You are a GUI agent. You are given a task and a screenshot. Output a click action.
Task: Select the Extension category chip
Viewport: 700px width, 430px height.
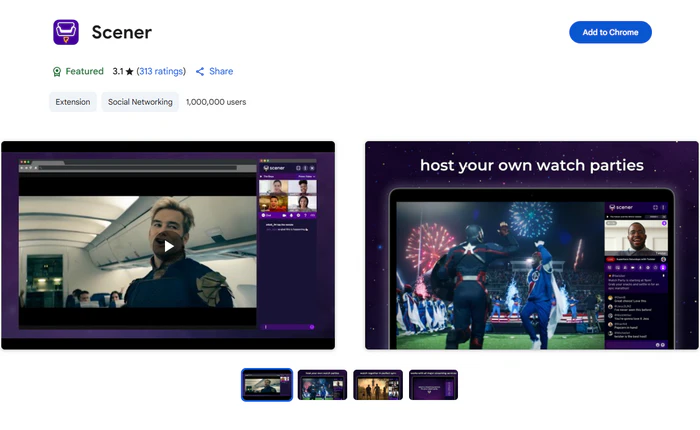click(x=72, y=102)
